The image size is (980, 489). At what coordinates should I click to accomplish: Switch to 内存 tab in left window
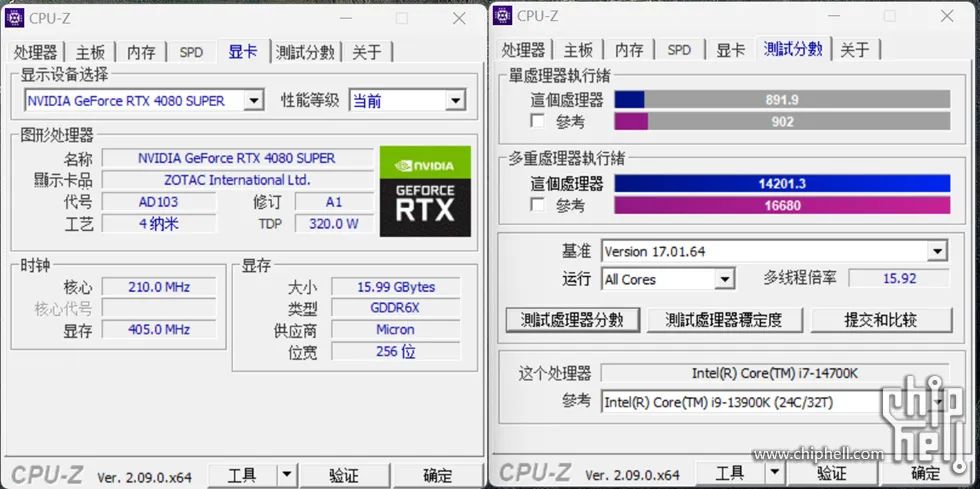point(141,53)
